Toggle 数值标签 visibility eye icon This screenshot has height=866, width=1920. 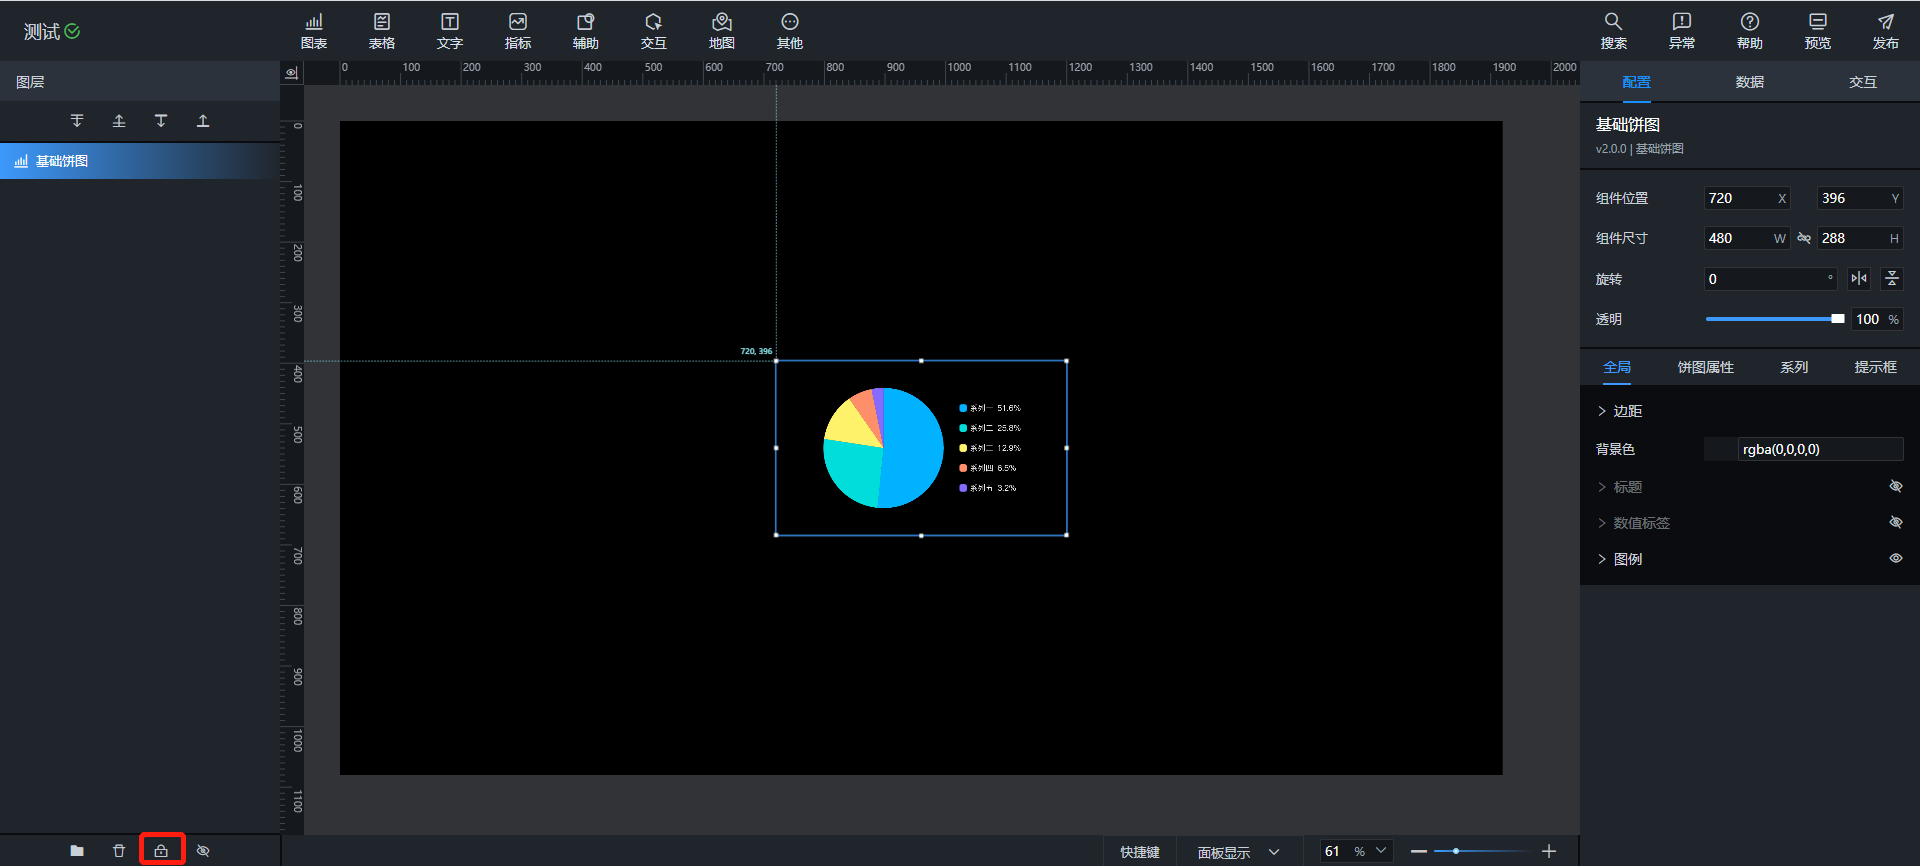click(1895, 523)
